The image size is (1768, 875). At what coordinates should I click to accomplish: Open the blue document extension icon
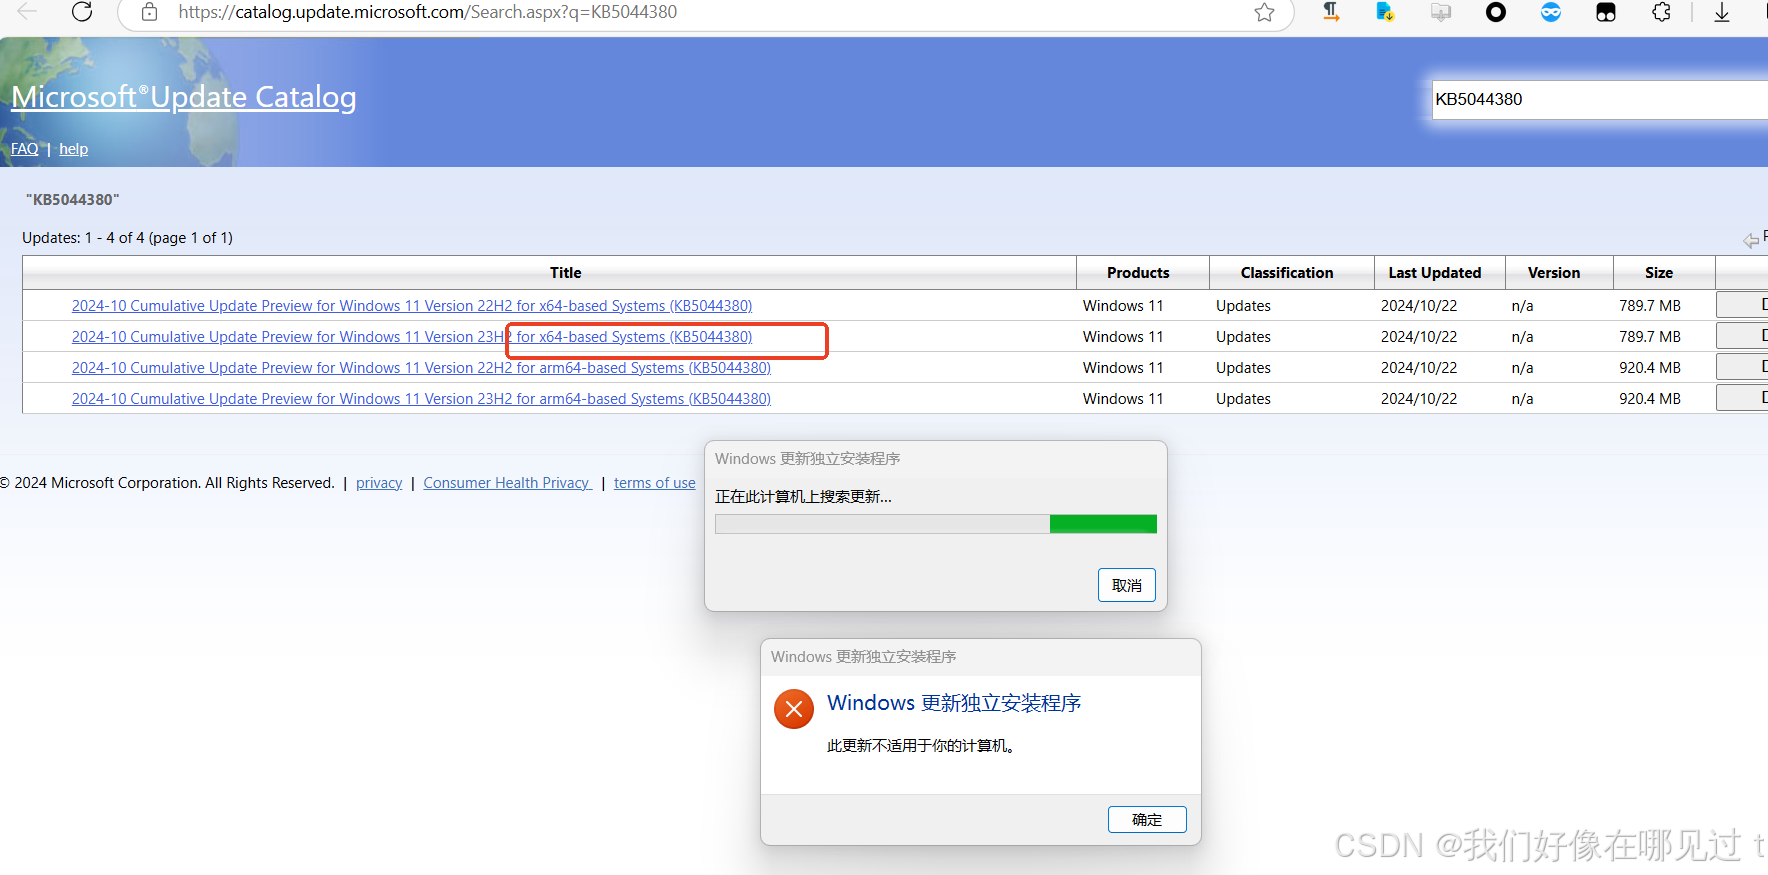(x=1385, y=12)
